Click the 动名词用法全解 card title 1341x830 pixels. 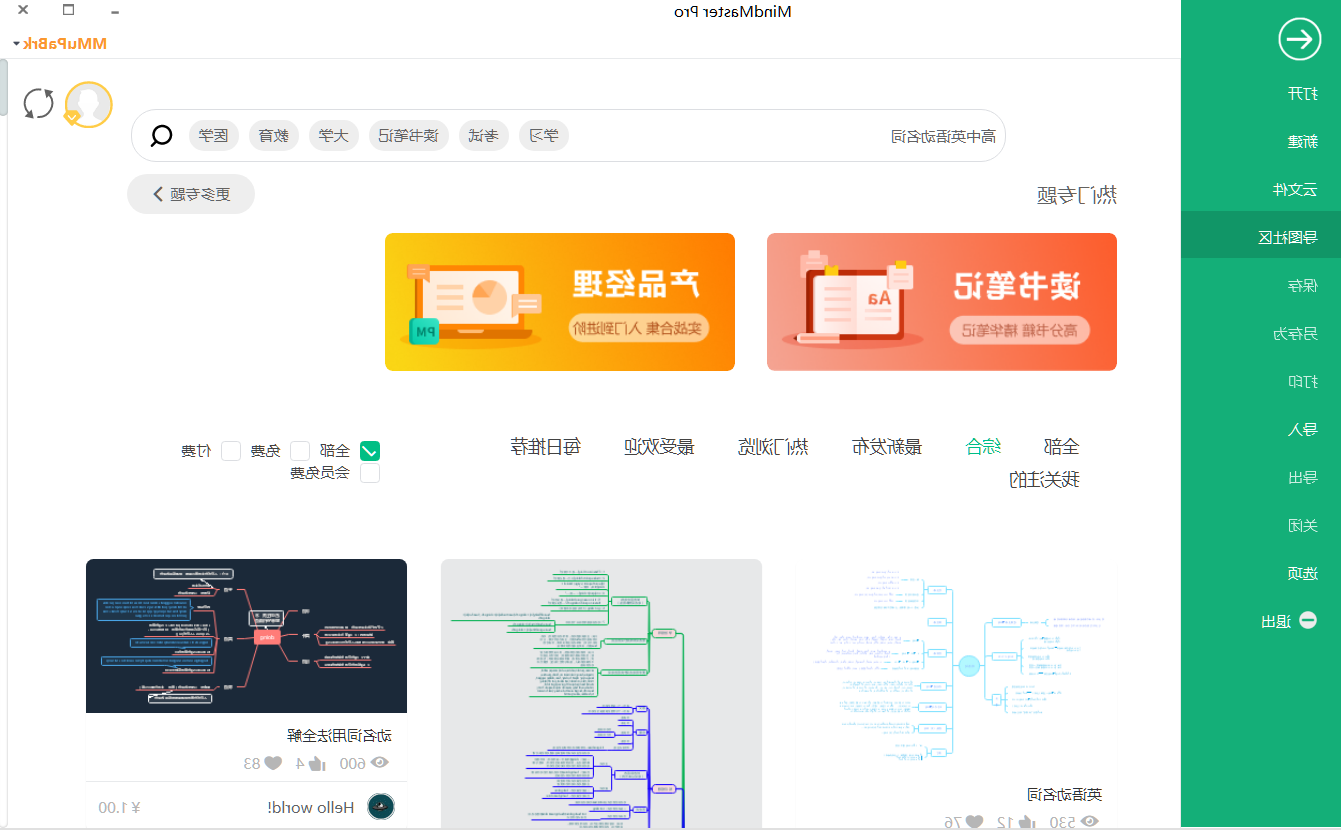[340, 735]
